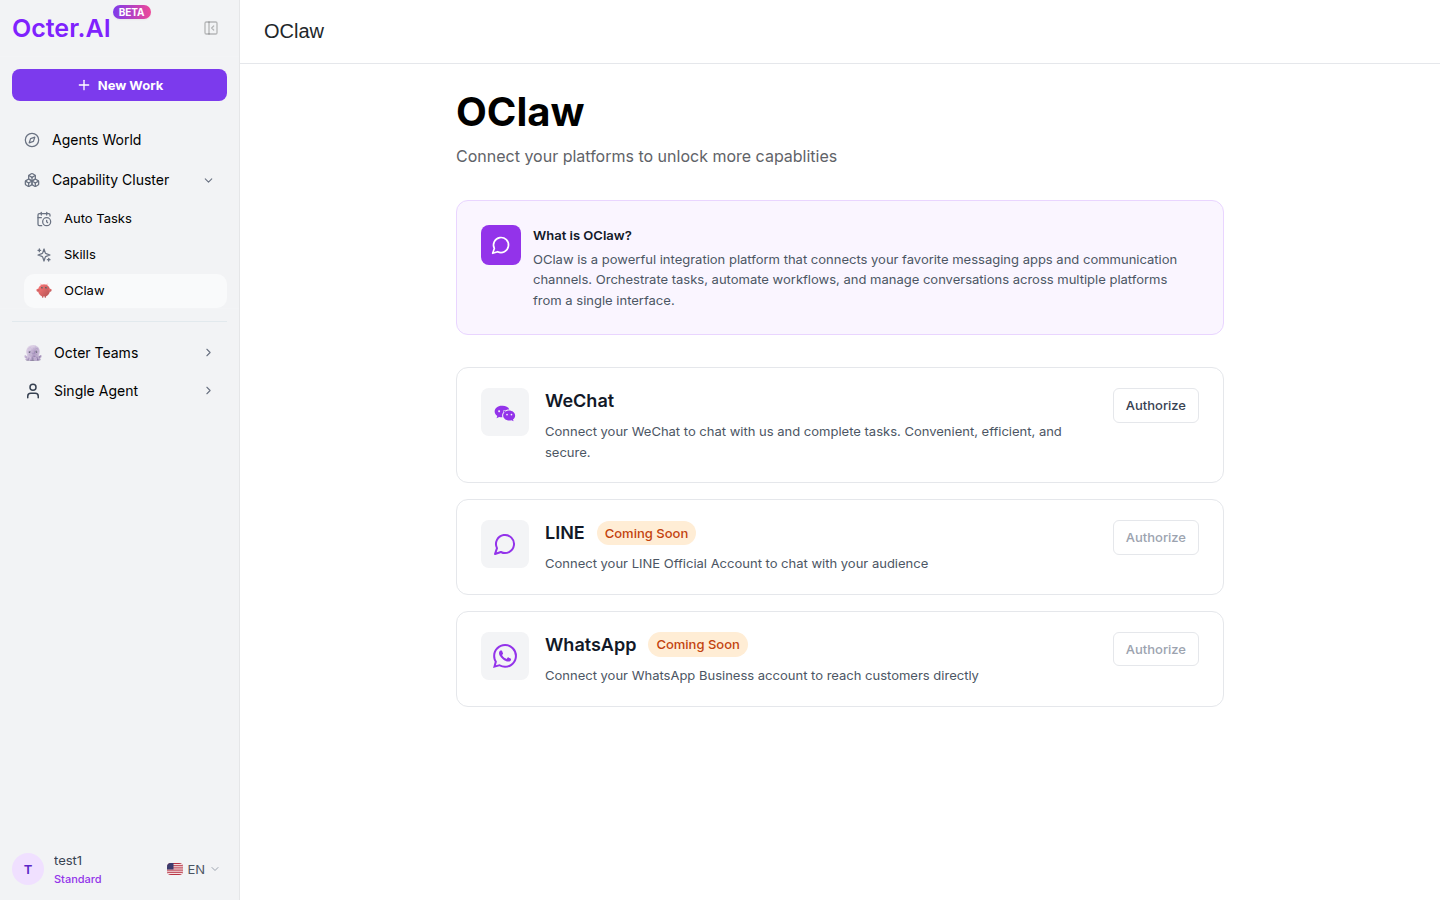
Task: Click the Octer.AI logo
Action: click(62, 29)
